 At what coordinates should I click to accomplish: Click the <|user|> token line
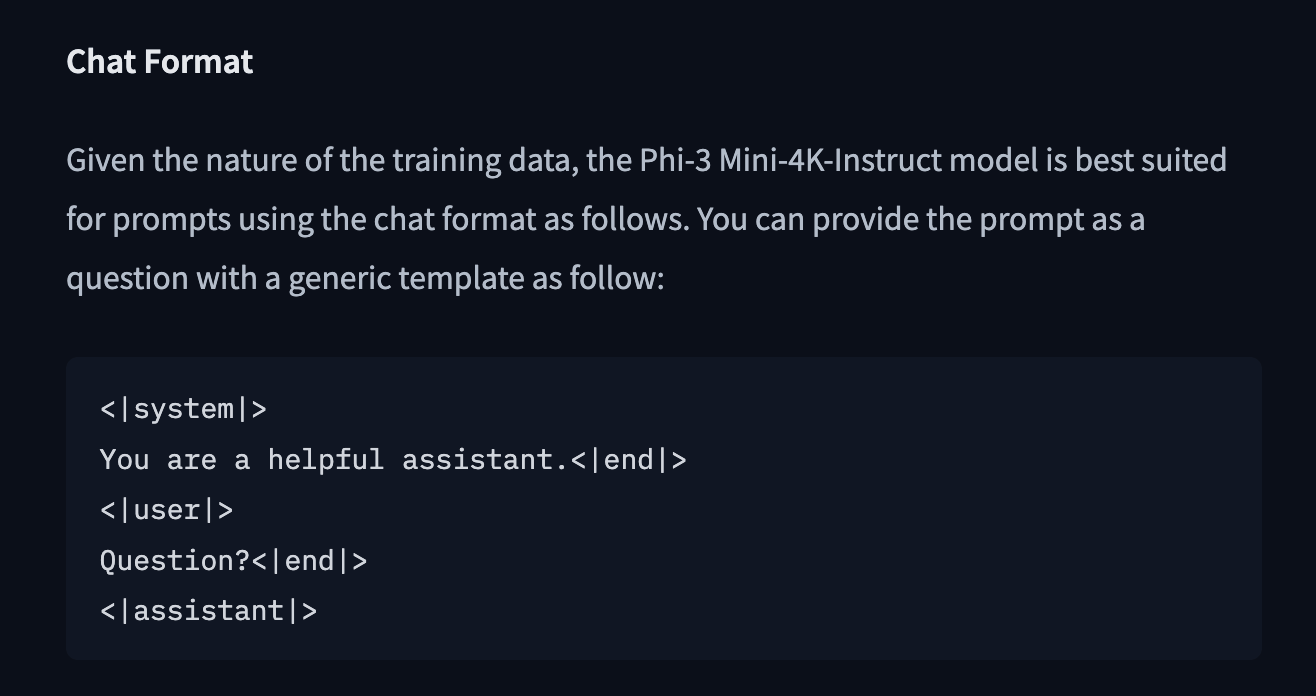[166, 510]
